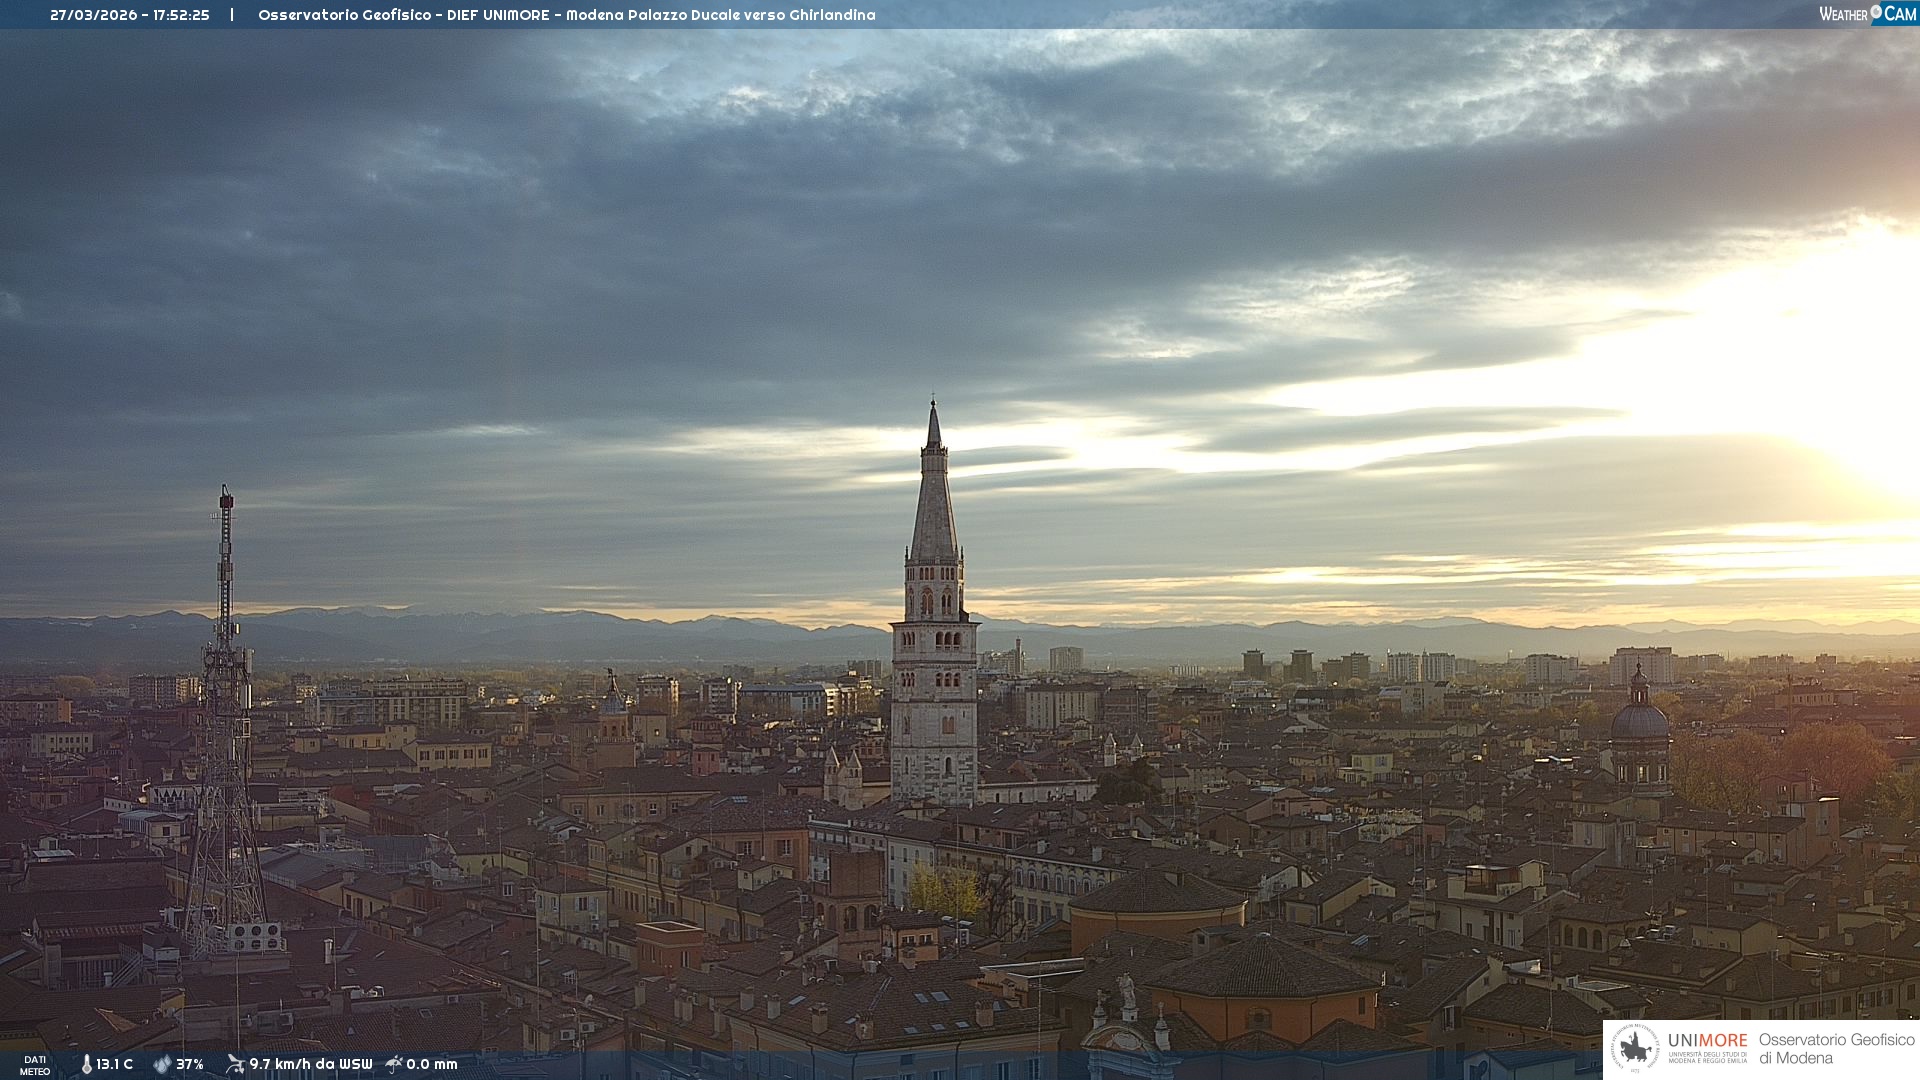Click the thermometer temperature icon
Screen dimensions: 1920x1080
tap(86, 1064)
